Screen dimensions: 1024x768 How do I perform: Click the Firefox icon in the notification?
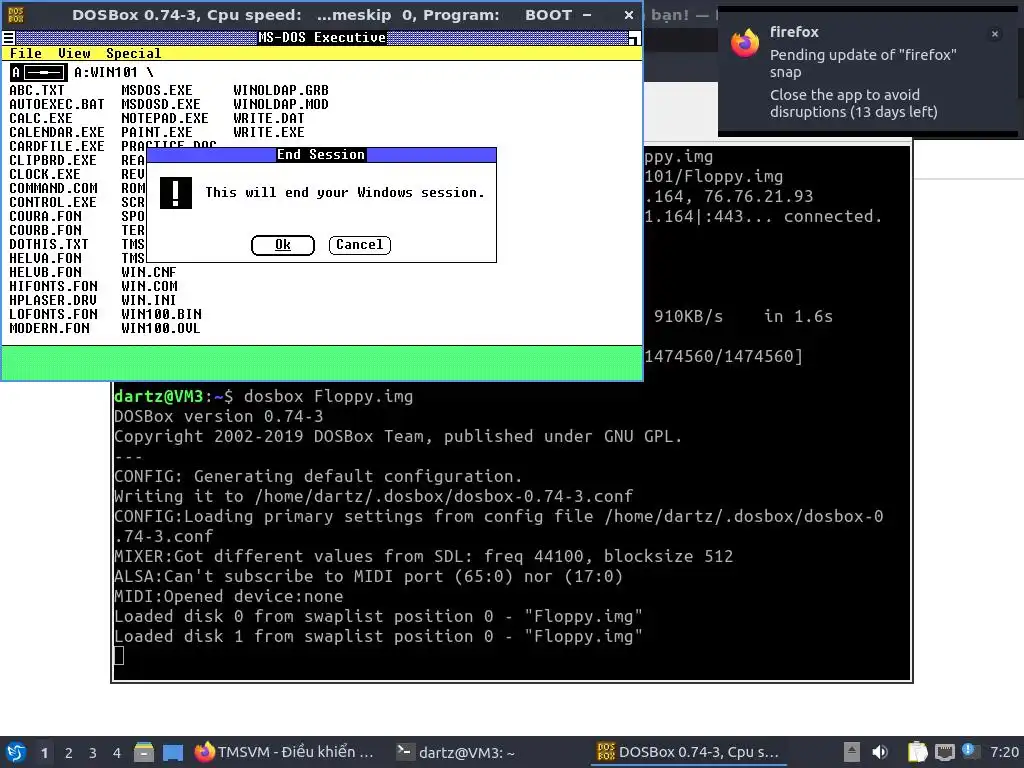745,44
